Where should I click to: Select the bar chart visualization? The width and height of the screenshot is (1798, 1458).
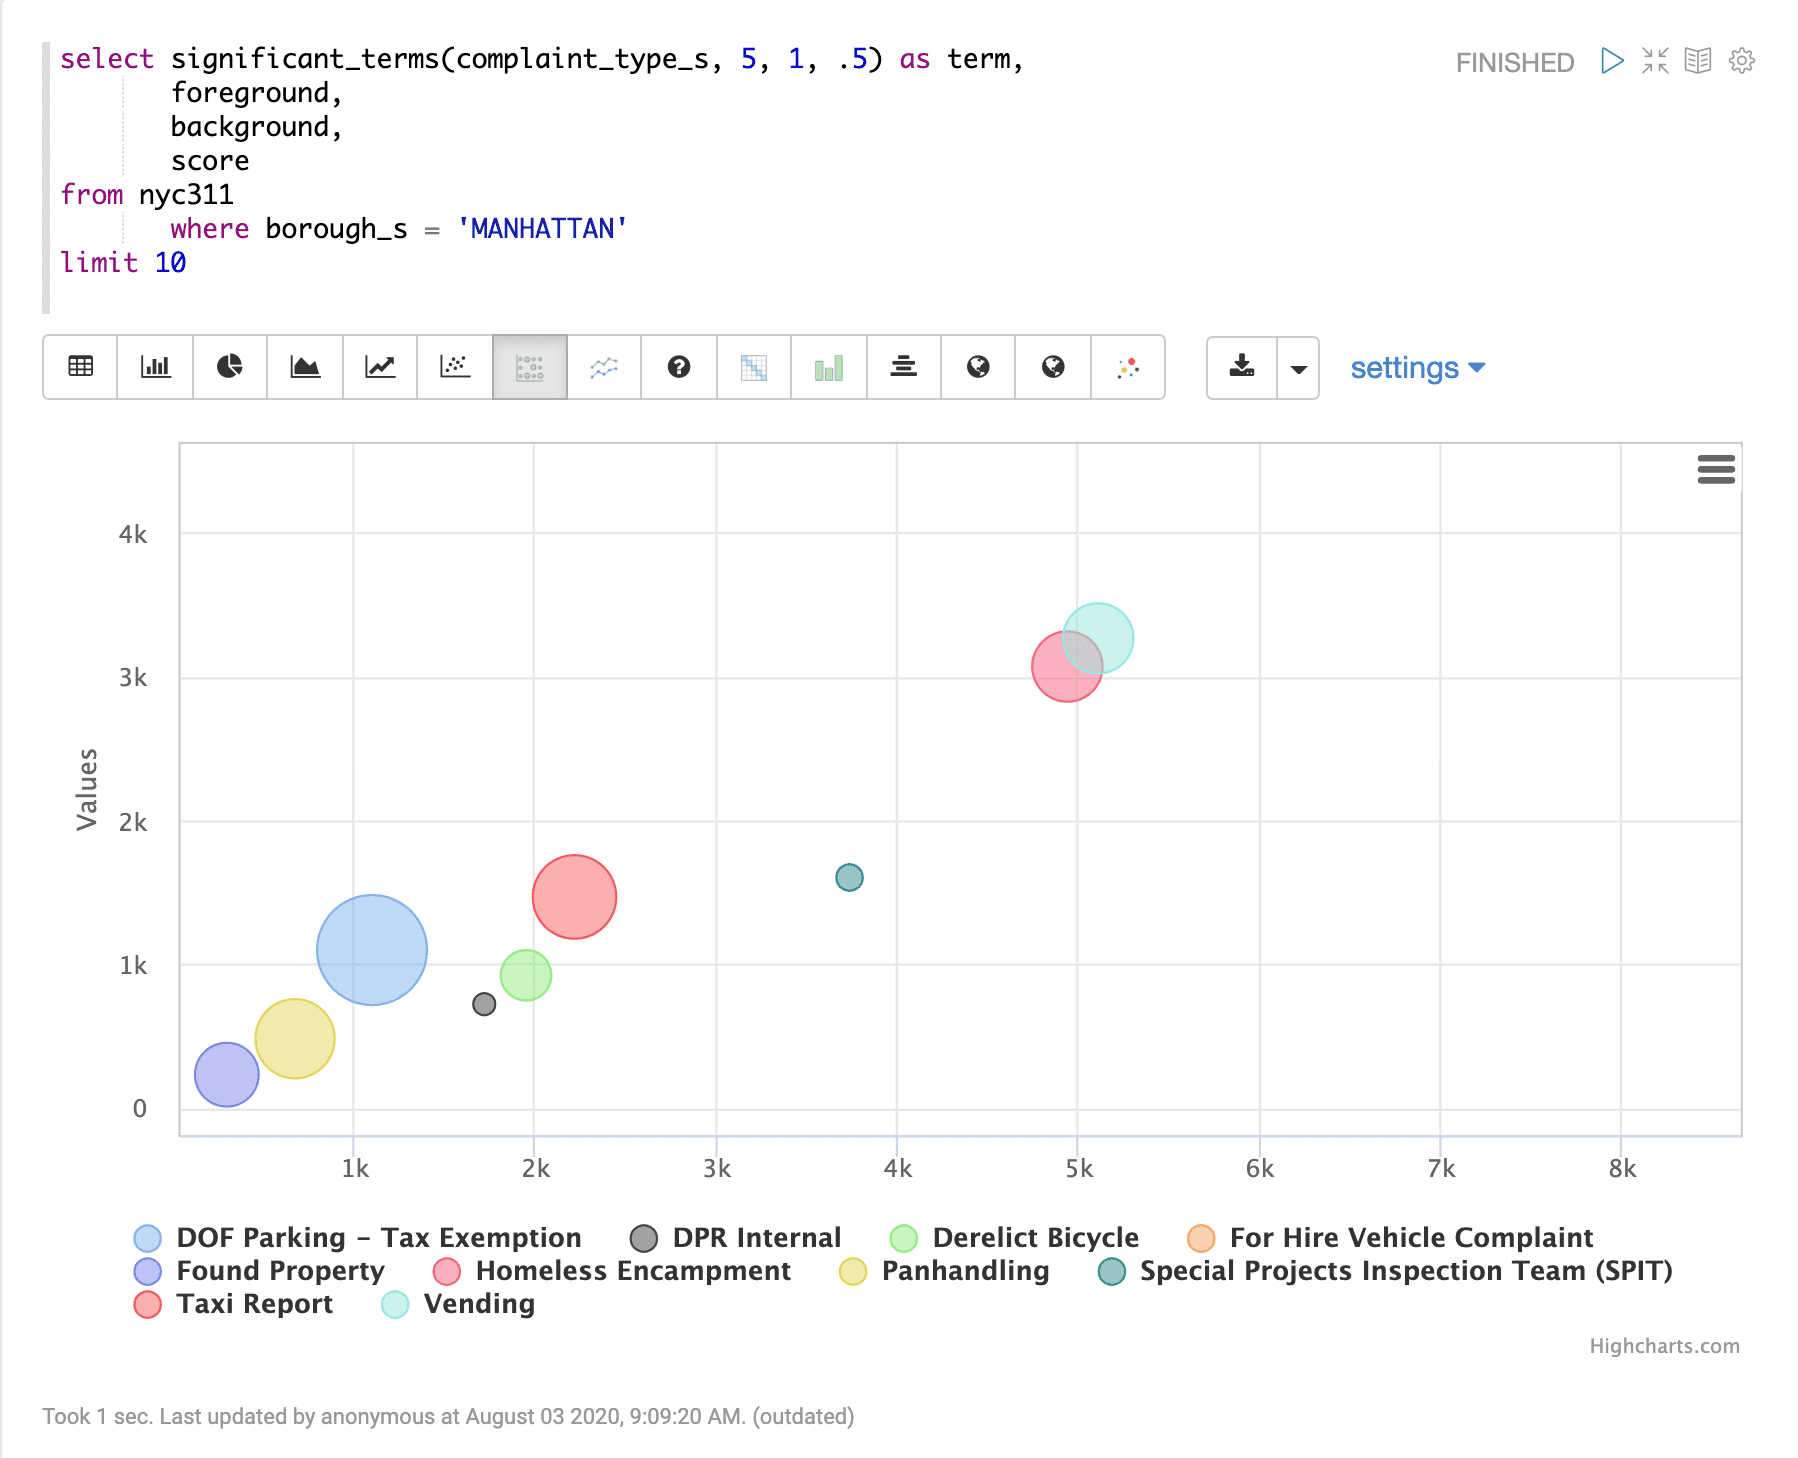(x=154, y=367)
